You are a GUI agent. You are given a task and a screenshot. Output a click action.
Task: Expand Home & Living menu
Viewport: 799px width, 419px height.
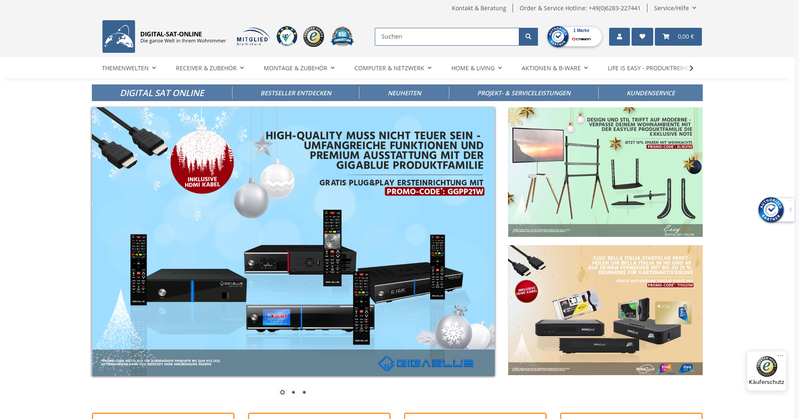[x=476, y=68]
